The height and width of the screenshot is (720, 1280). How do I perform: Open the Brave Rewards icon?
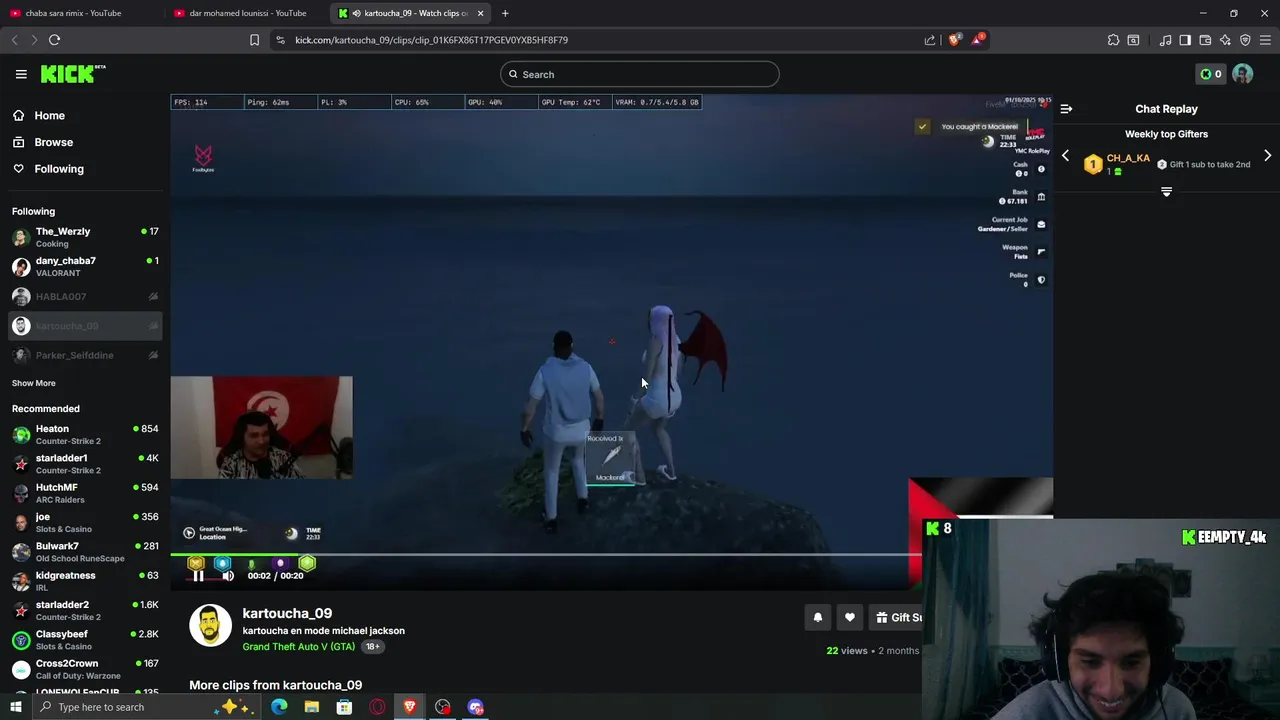(979, 40)
